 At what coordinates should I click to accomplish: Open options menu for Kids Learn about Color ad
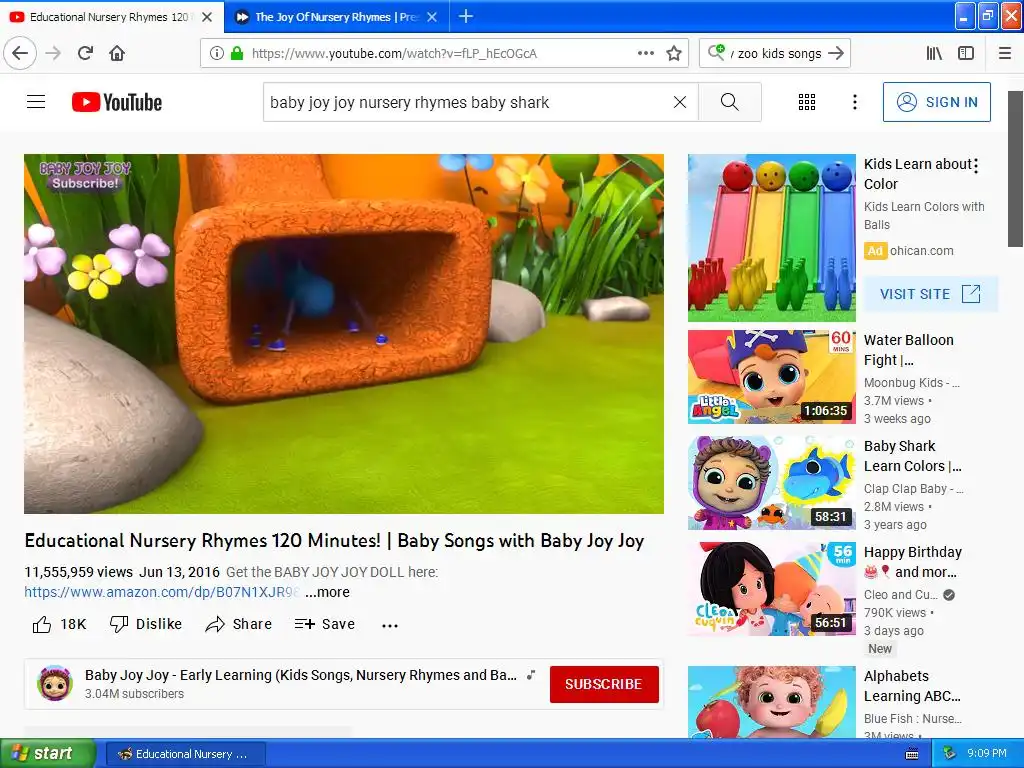[x=976, y=166]
